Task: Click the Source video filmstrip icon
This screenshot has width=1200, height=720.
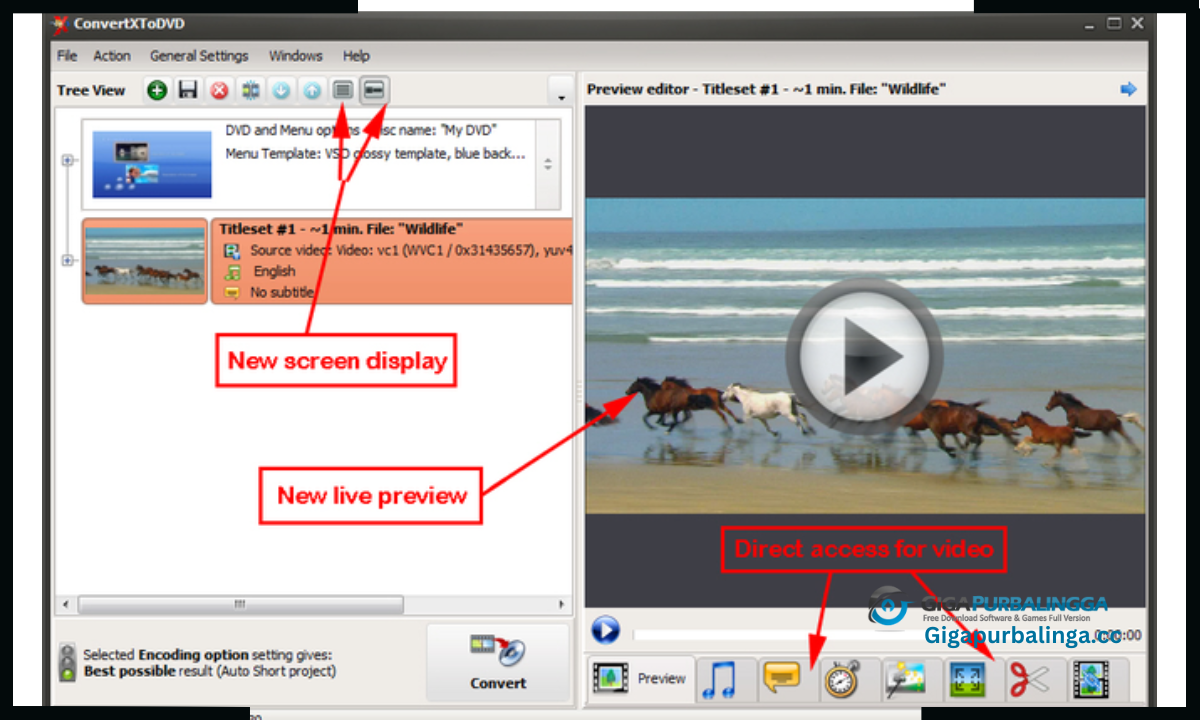Action: [x=232, y=251]
